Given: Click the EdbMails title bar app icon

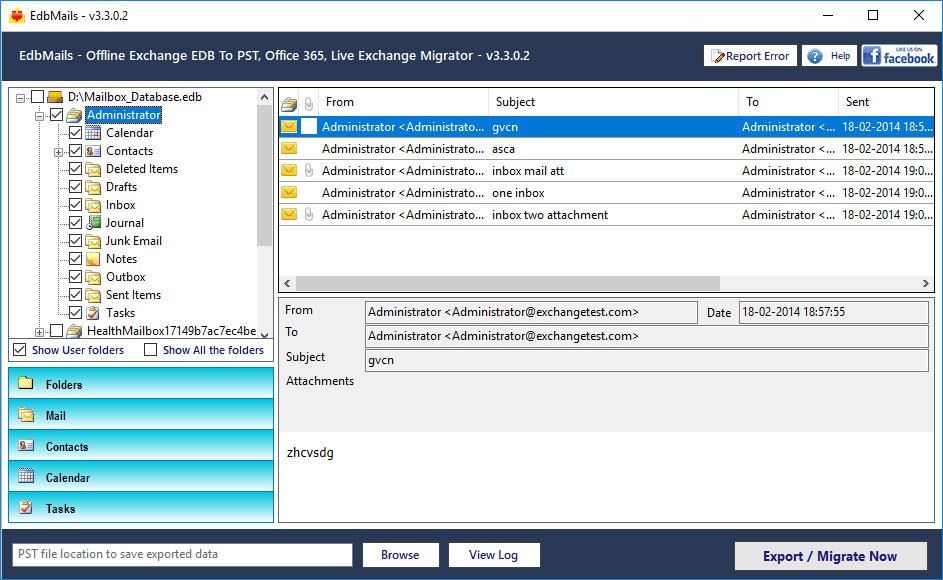Looking at the screenshot, I should pos(16,16).
